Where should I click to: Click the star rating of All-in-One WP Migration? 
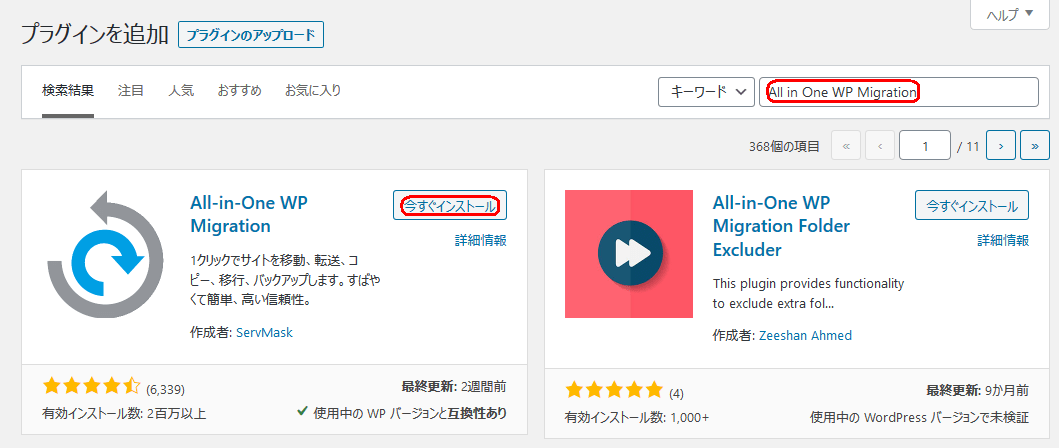click(x=92, y=387)
